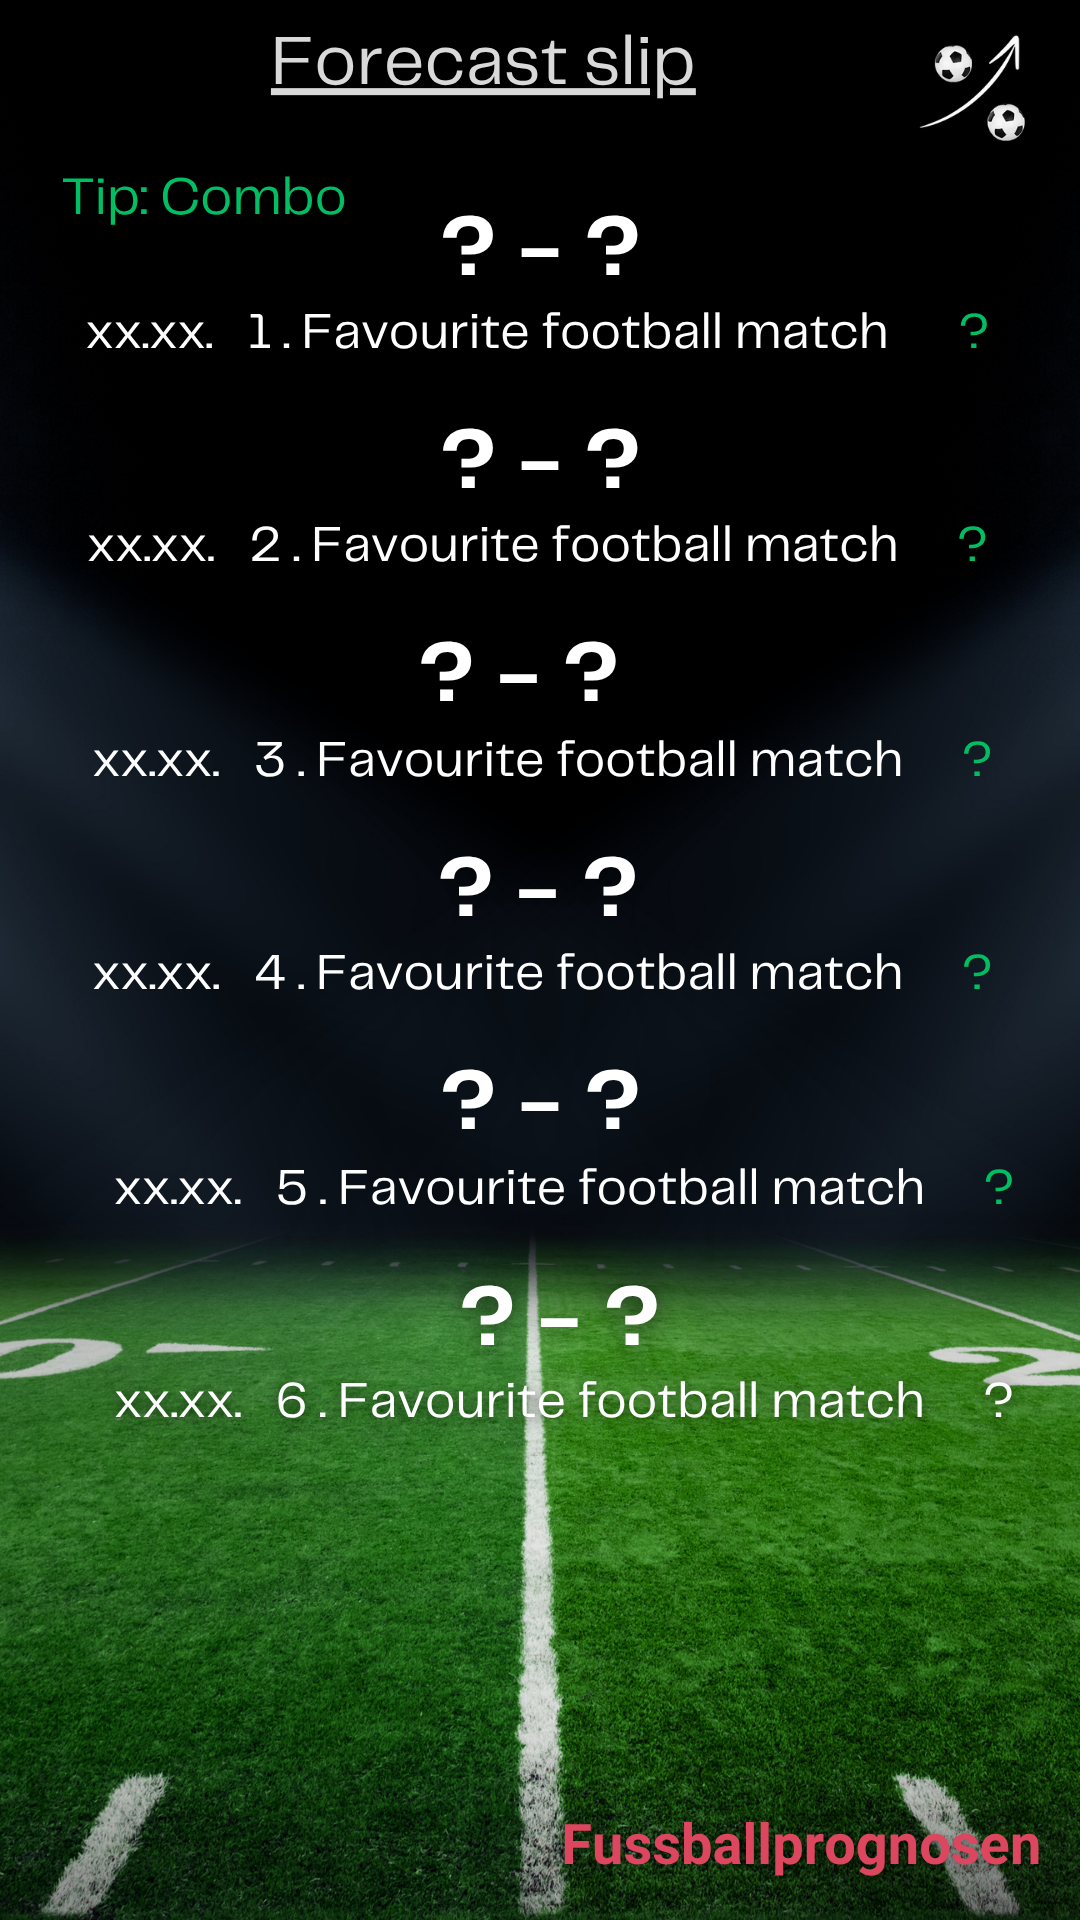1080x1920 pixels.
Task: Select the 2. Favourite football match text
Action: click(574, 545)
